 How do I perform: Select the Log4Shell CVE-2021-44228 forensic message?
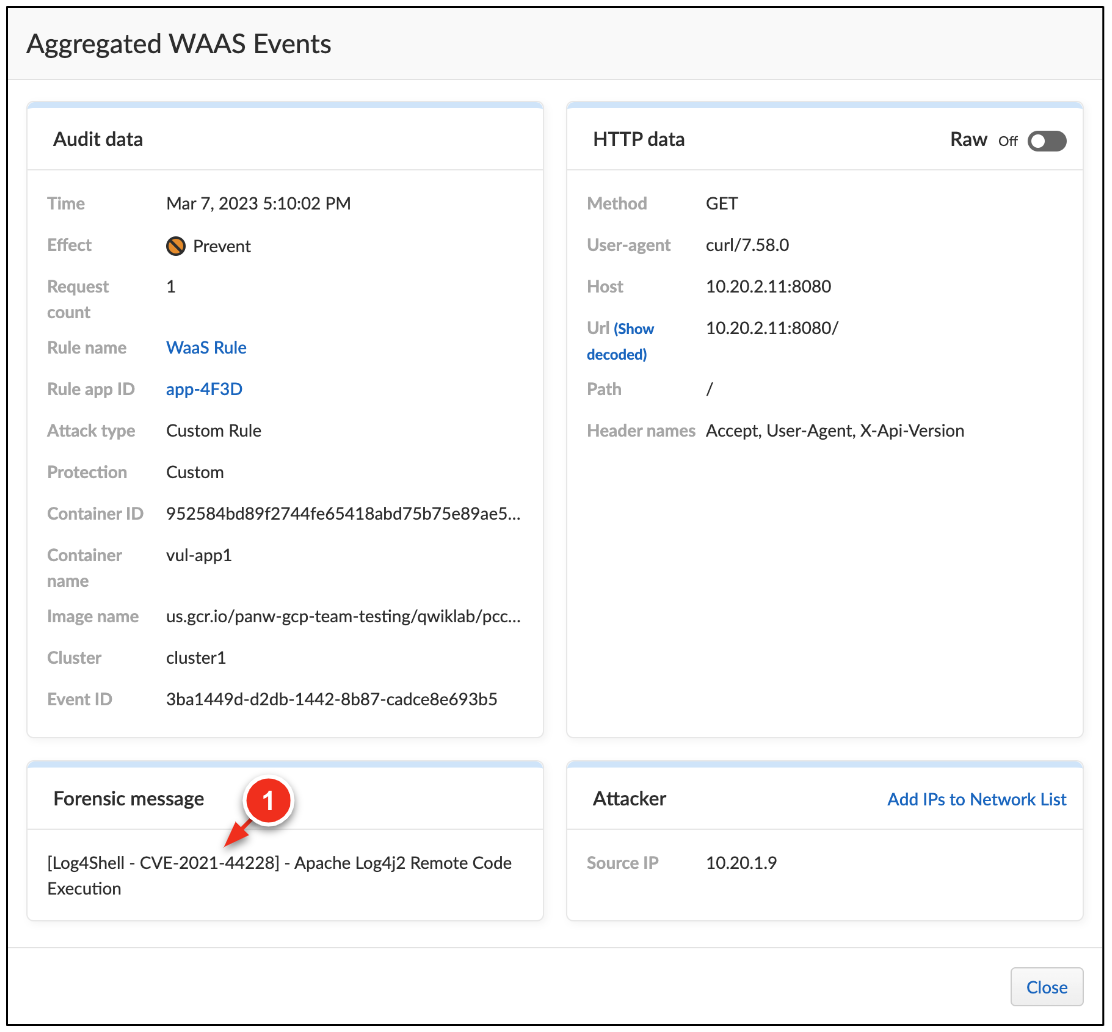point(283,875)
